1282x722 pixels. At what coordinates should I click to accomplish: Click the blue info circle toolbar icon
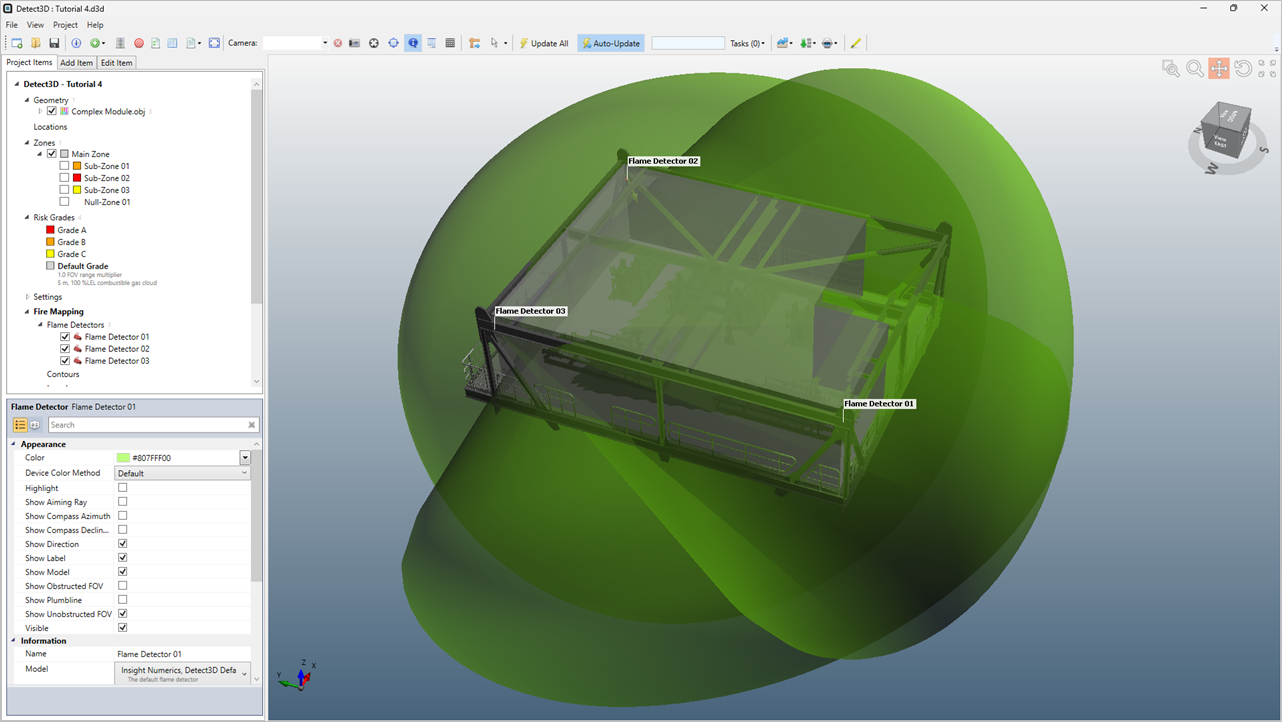tap(76, 43)
